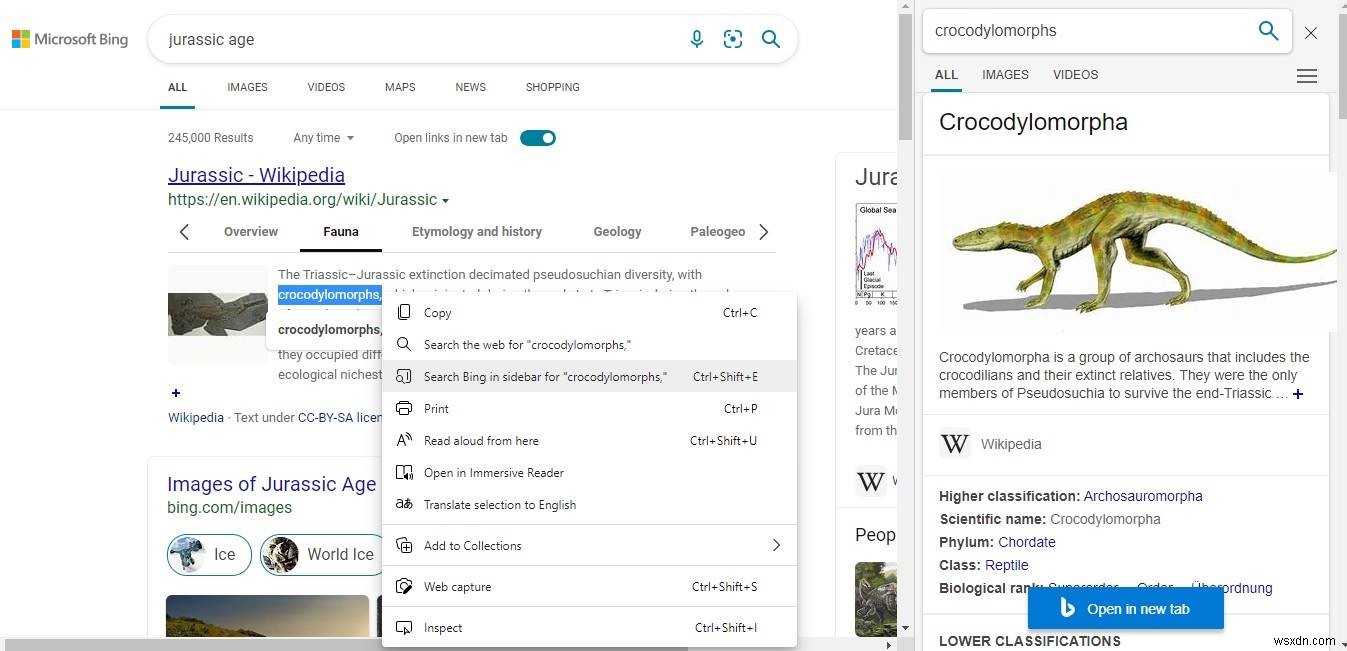Screen dimensions: 1347x651
Task: Open the Any time filter dropdown
Action: tap(324, 138)
